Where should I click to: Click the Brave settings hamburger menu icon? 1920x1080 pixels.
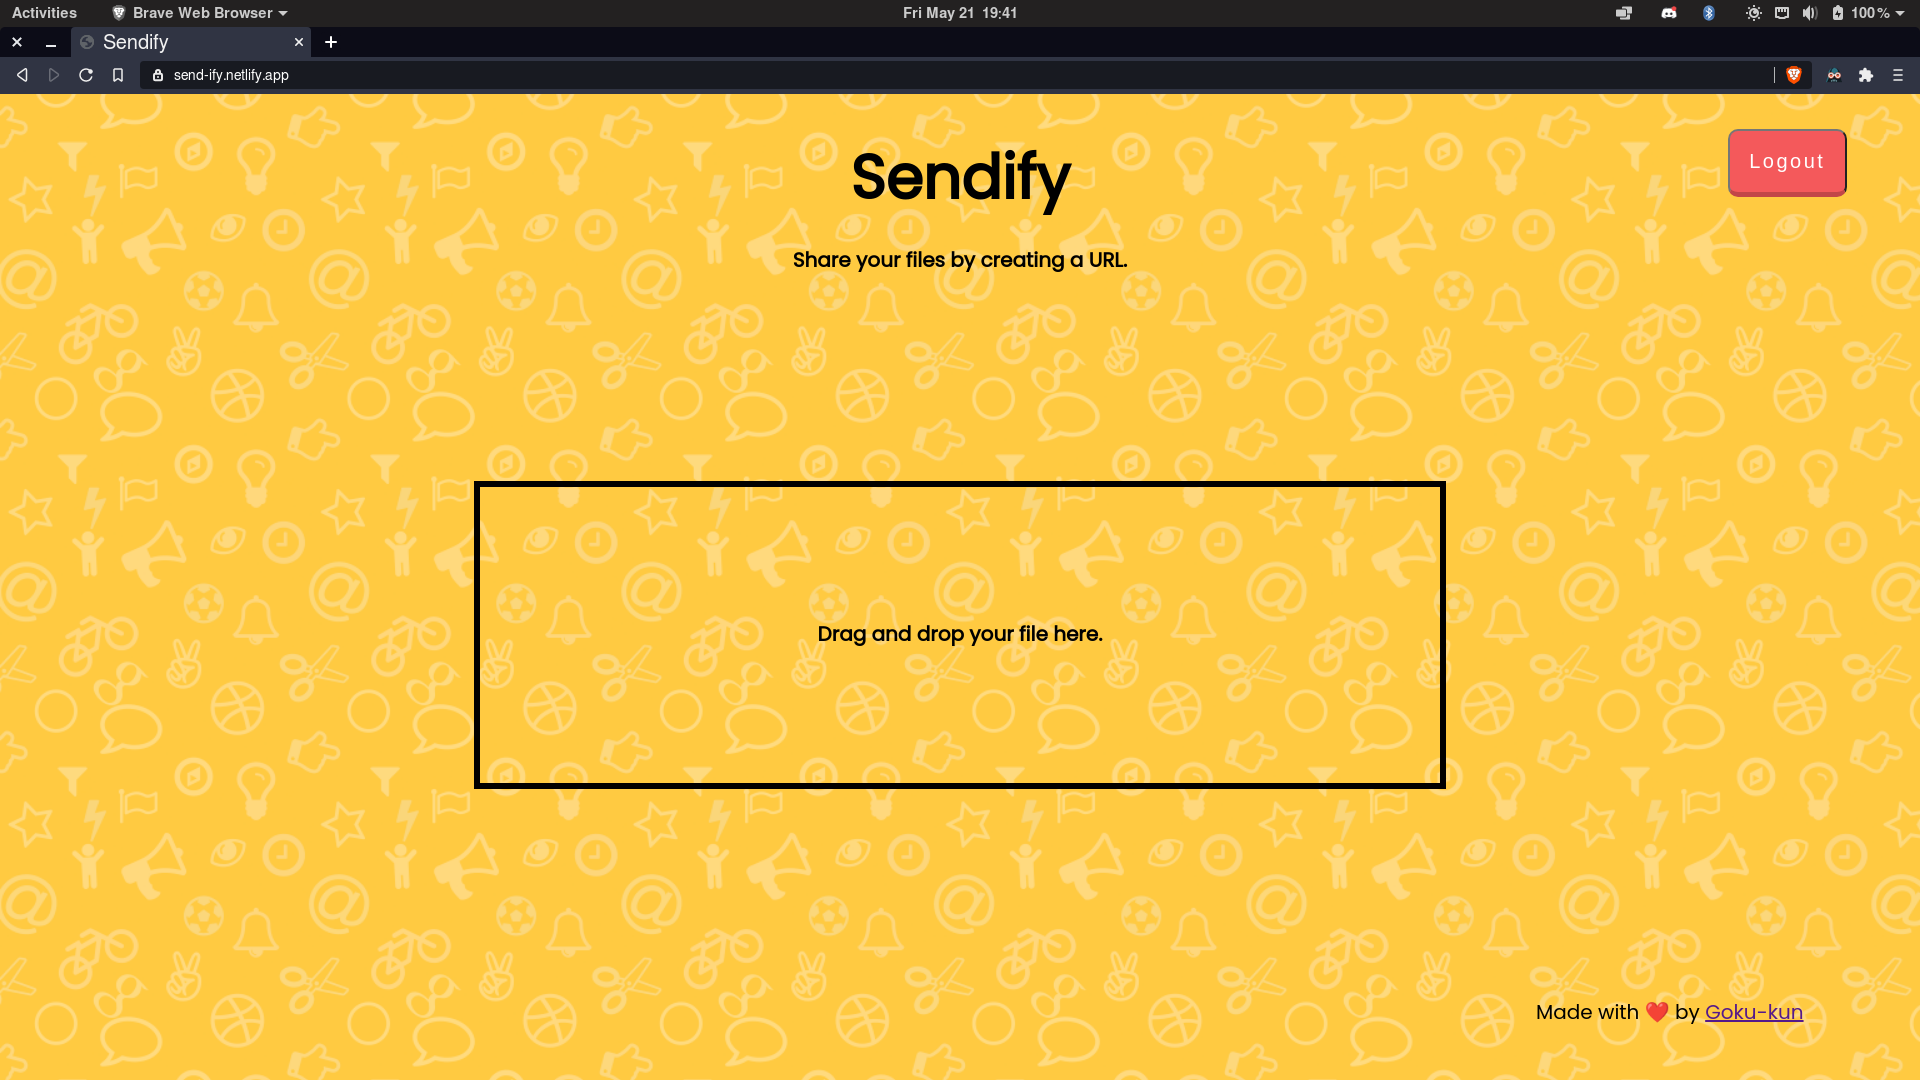pyautogui.click(x=1898, y=75)
